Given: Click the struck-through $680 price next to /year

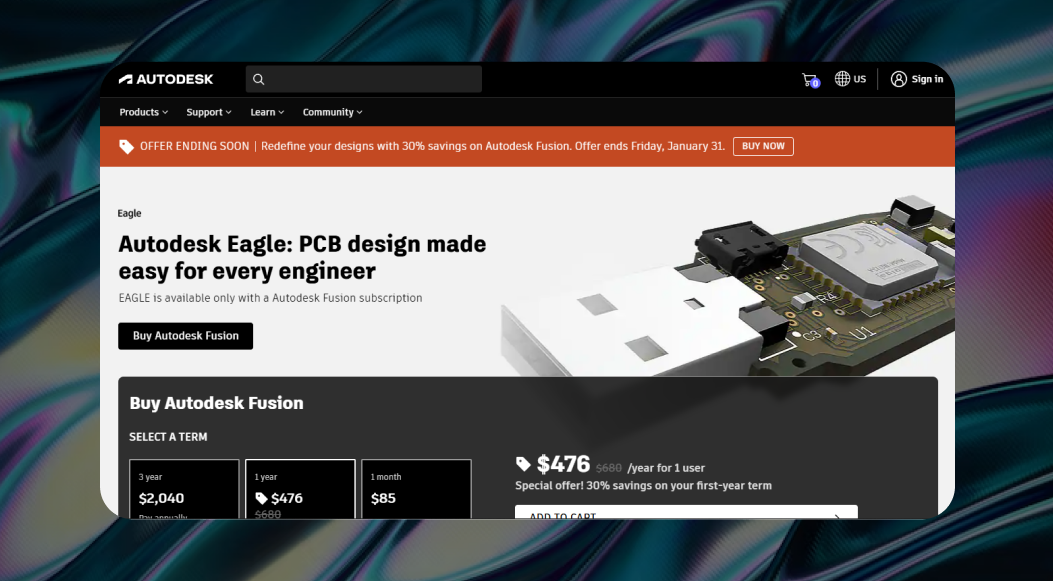Looking at the screenshot, I should tap(608, 468).
